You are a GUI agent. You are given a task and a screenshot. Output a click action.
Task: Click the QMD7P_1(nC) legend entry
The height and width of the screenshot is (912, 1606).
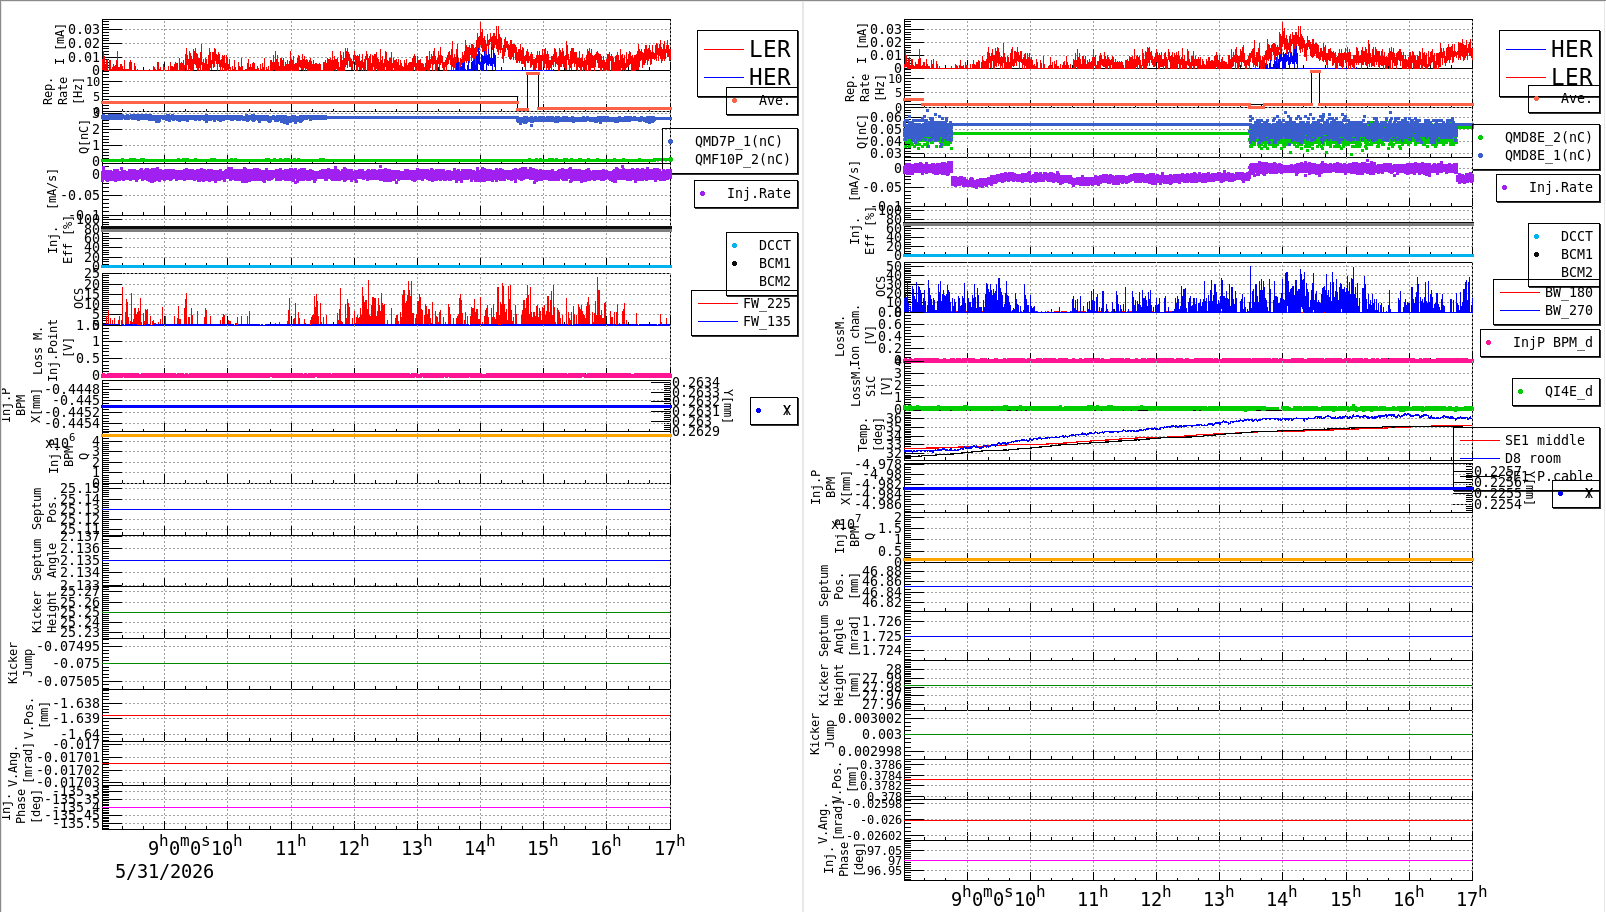(x=738, y=141)
